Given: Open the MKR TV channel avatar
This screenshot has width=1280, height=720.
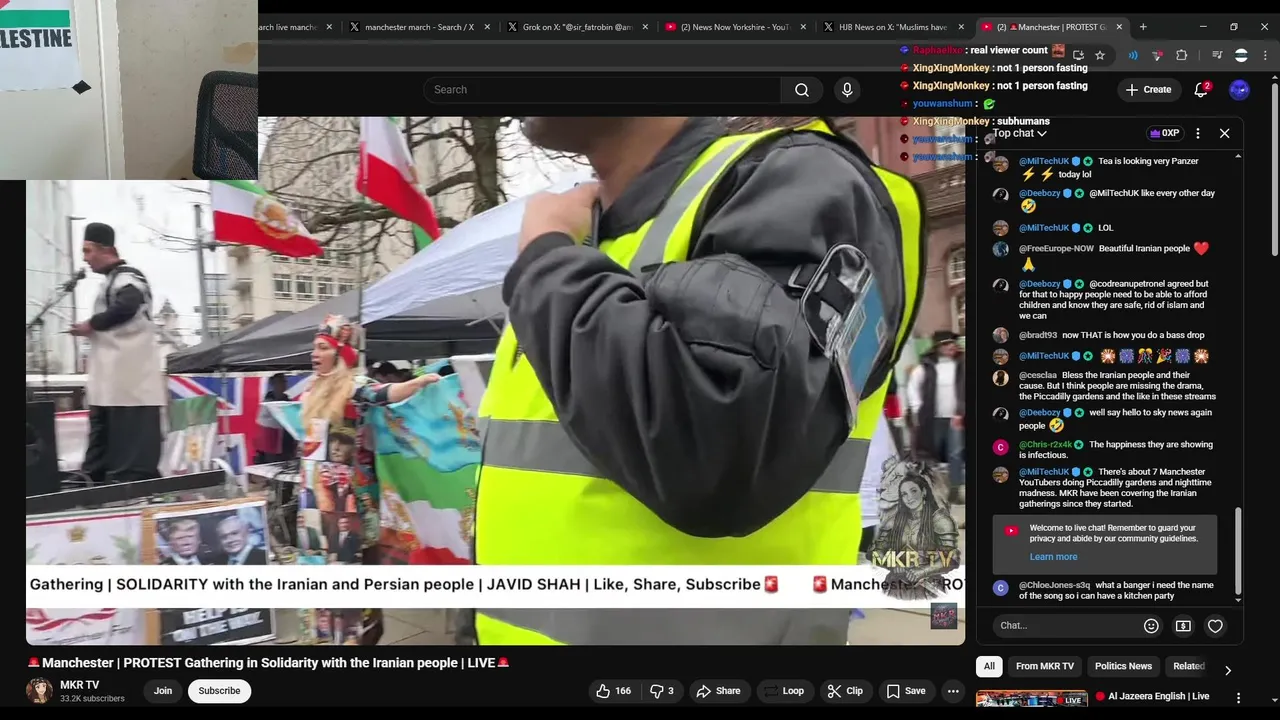Looking at the screenshot, I should click(39, 691).
